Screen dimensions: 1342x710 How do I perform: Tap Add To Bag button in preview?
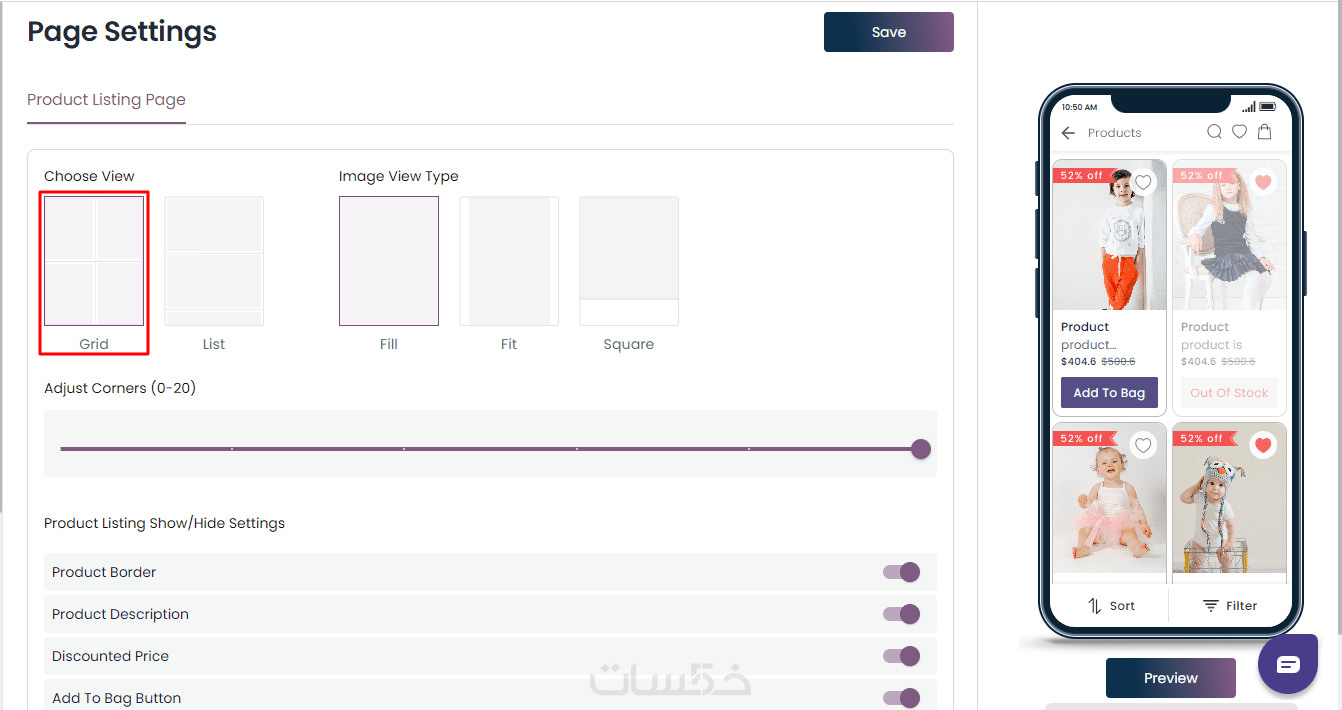pos(1109,393)
